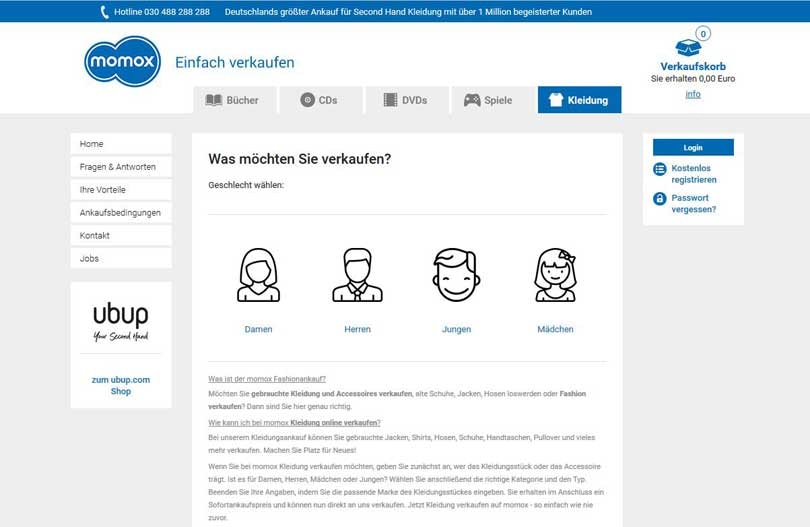
Task: Go to Ankaufsbedingungen in sidebar menu
Action: pos(120,213)
